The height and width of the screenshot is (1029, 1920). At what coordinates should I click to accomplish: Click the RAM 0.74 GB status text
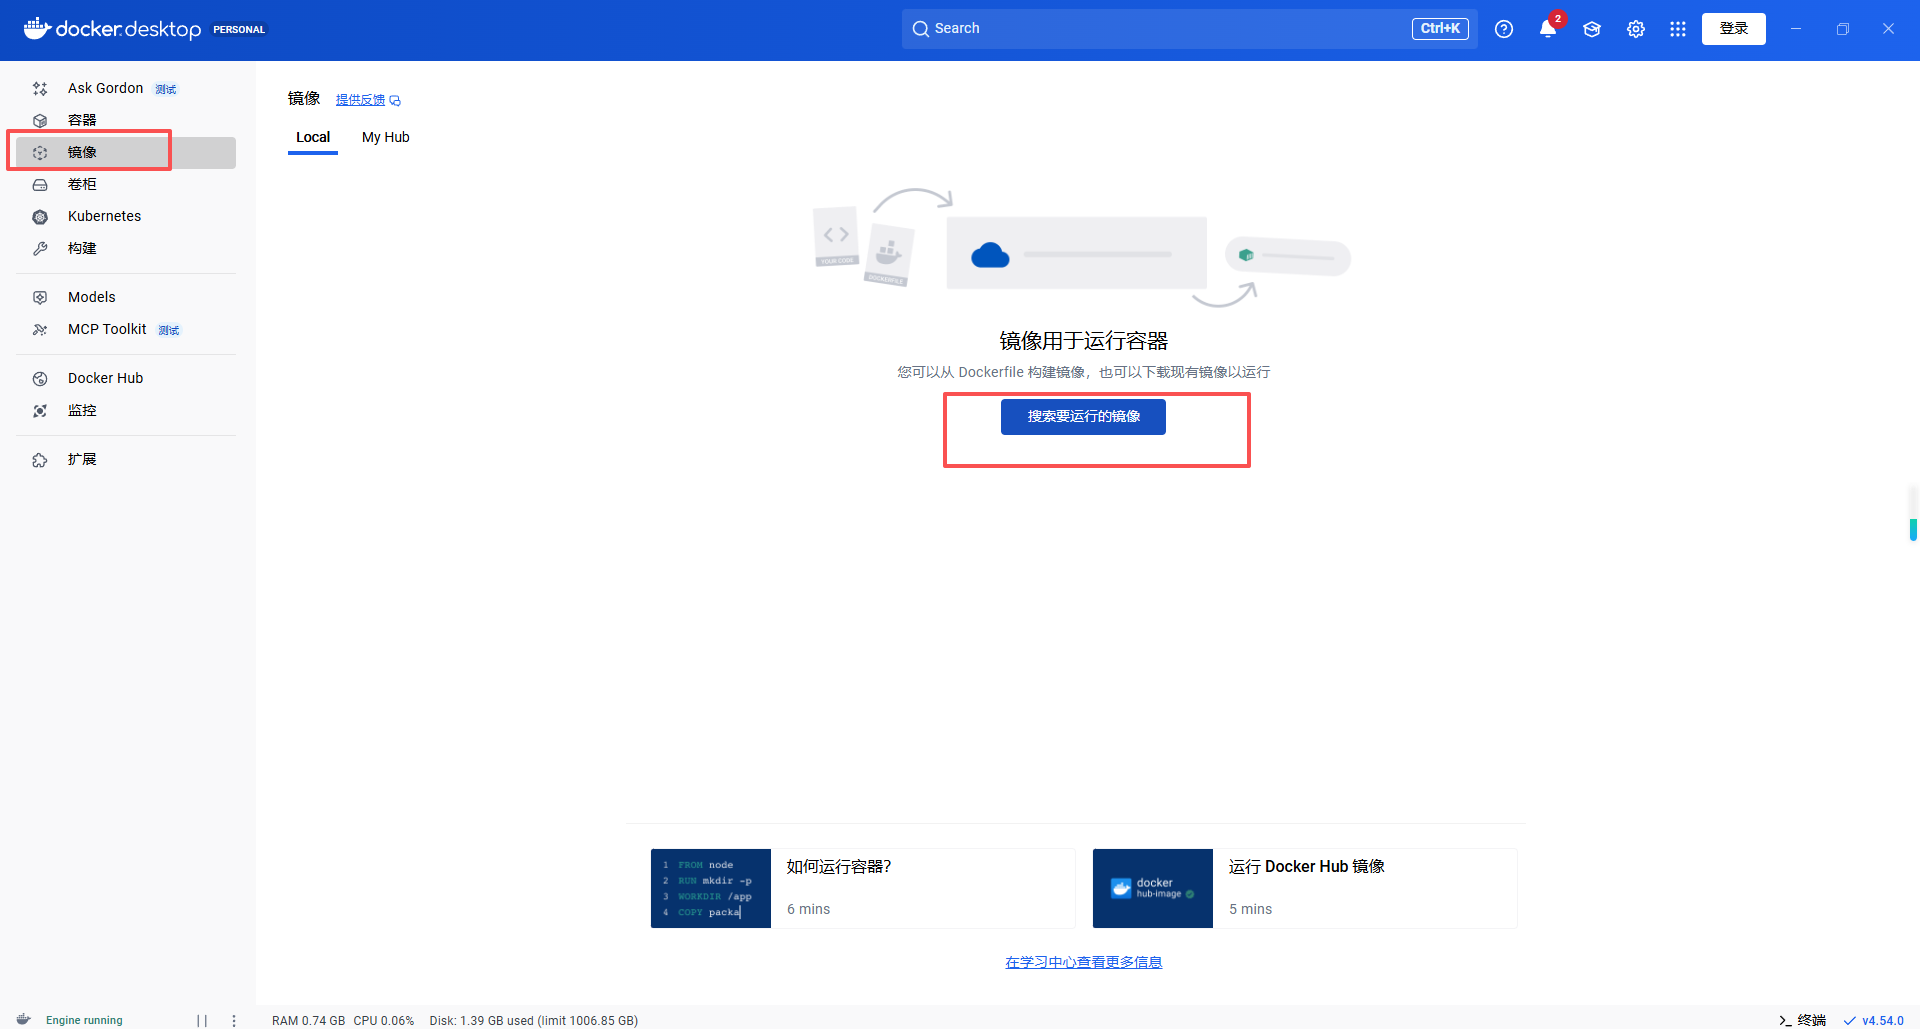[x=308, y=1020]
